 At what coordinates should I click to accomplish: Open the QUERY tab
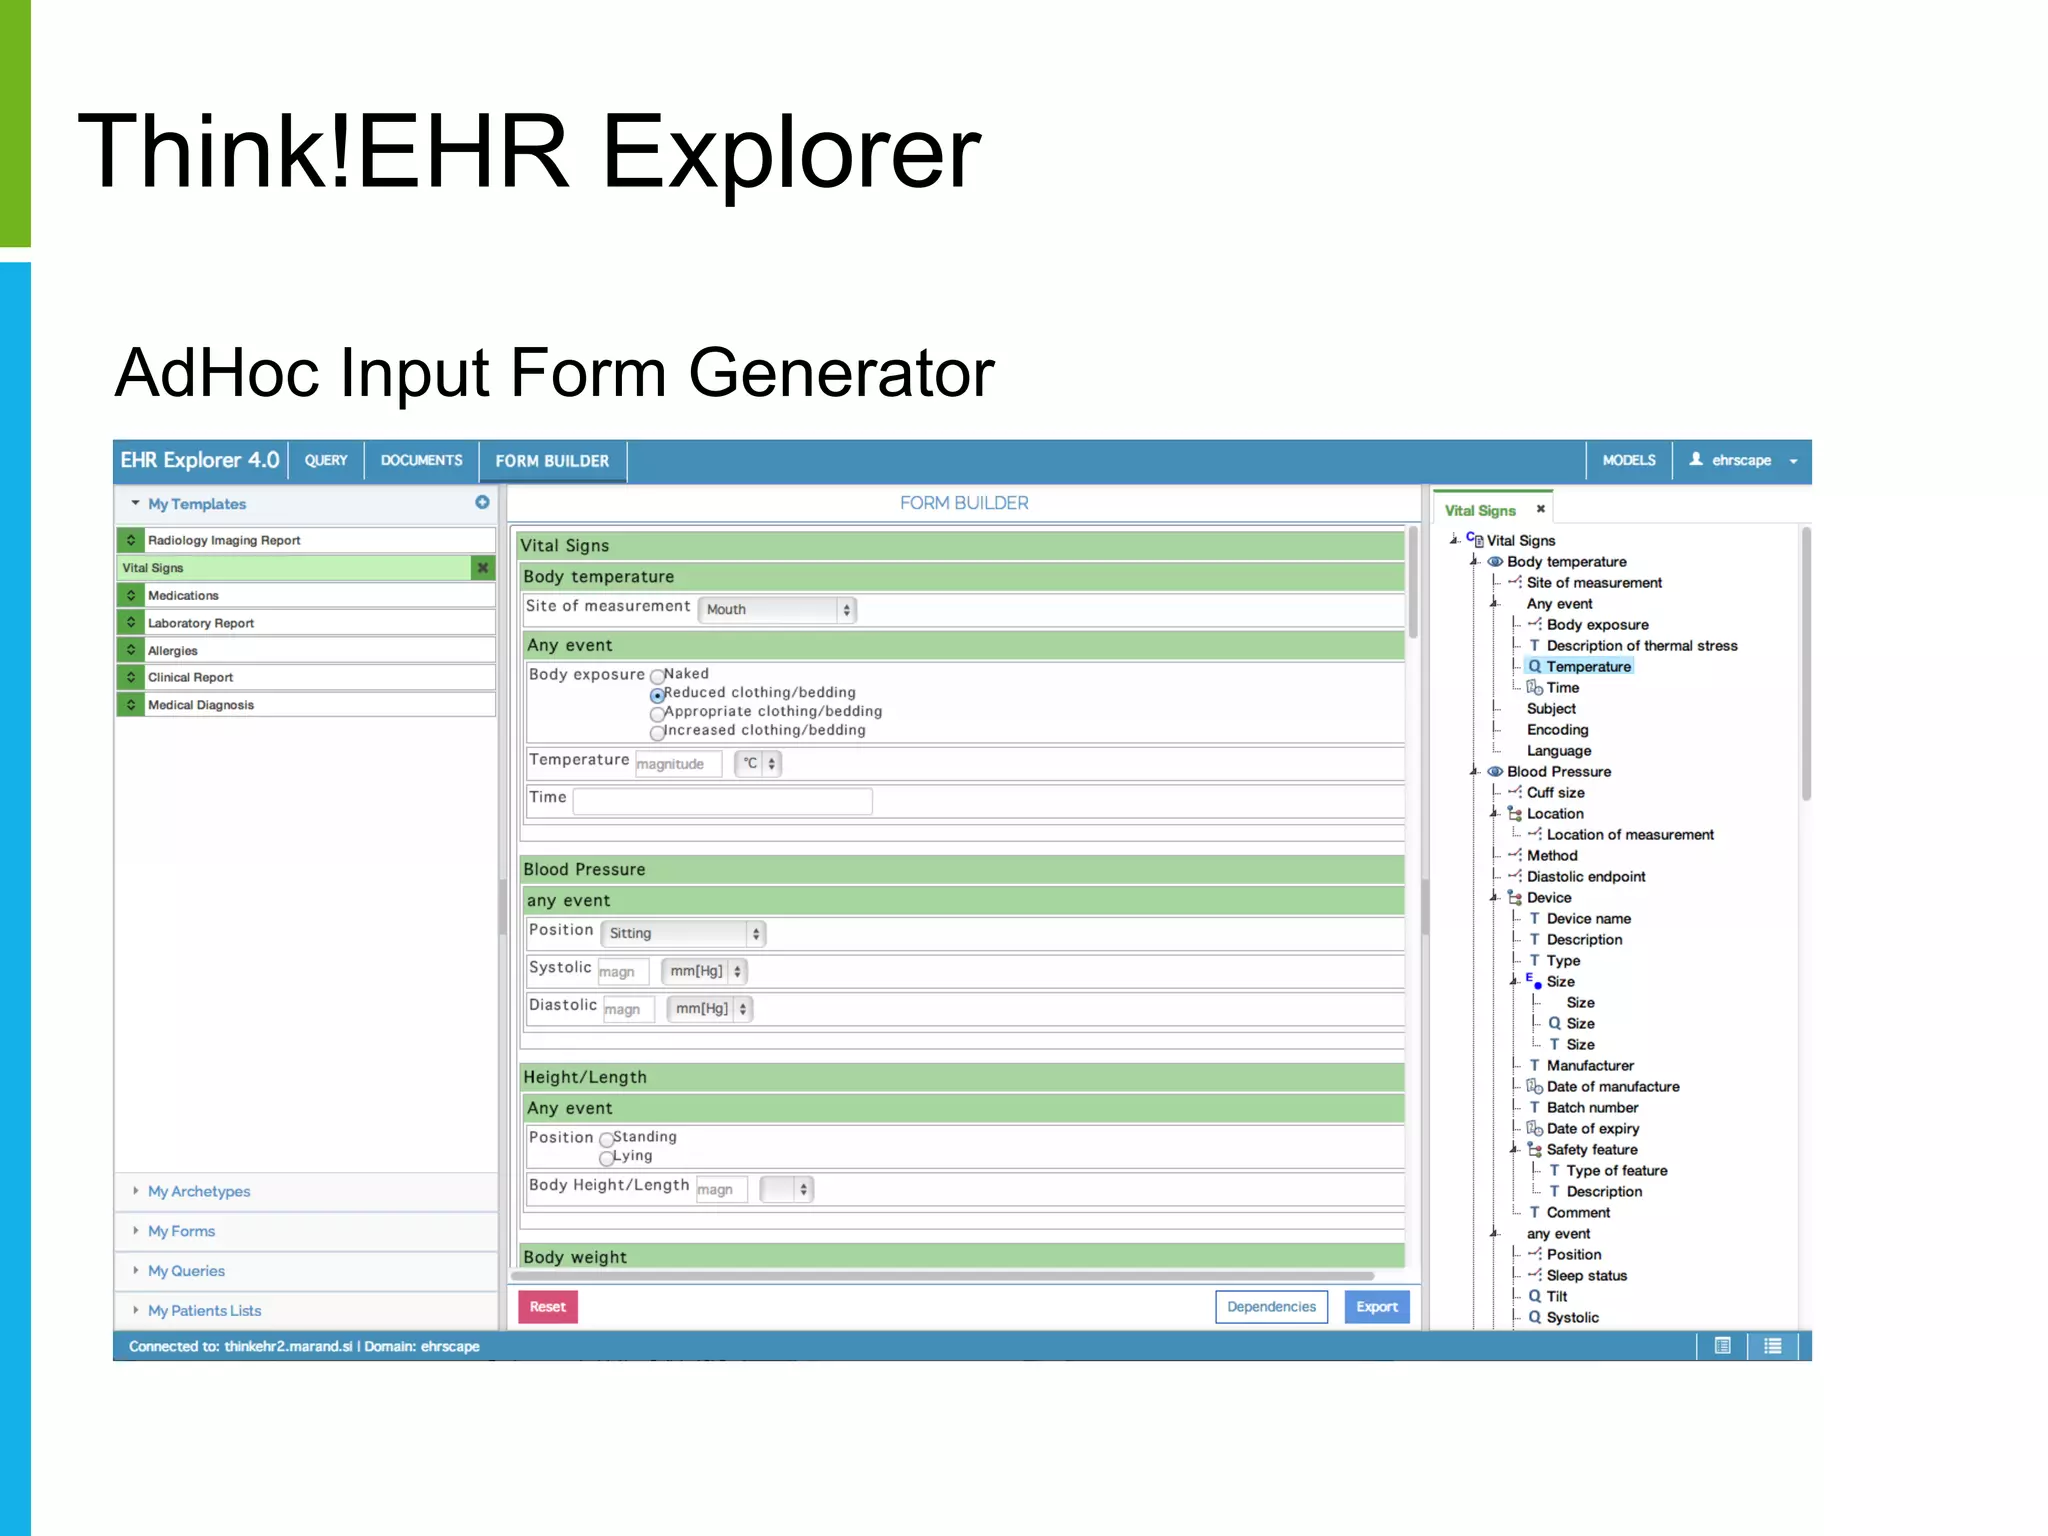[326, 460]
